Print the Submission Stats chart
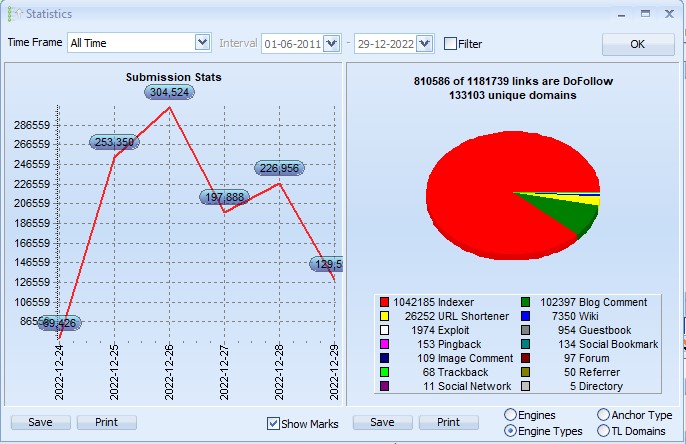This screenshot has height=444, width=686. pos(106,423)
